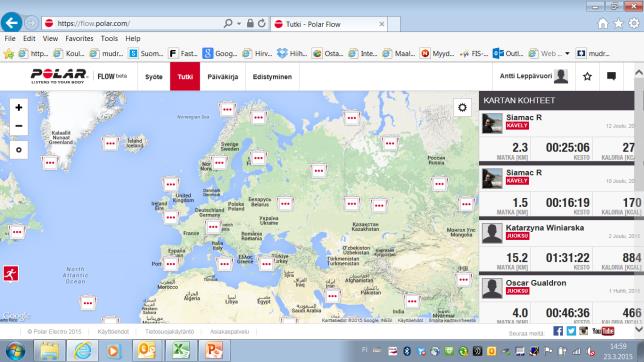
Task: Toggle the running sport filter icon
Action: coord(11,273)
